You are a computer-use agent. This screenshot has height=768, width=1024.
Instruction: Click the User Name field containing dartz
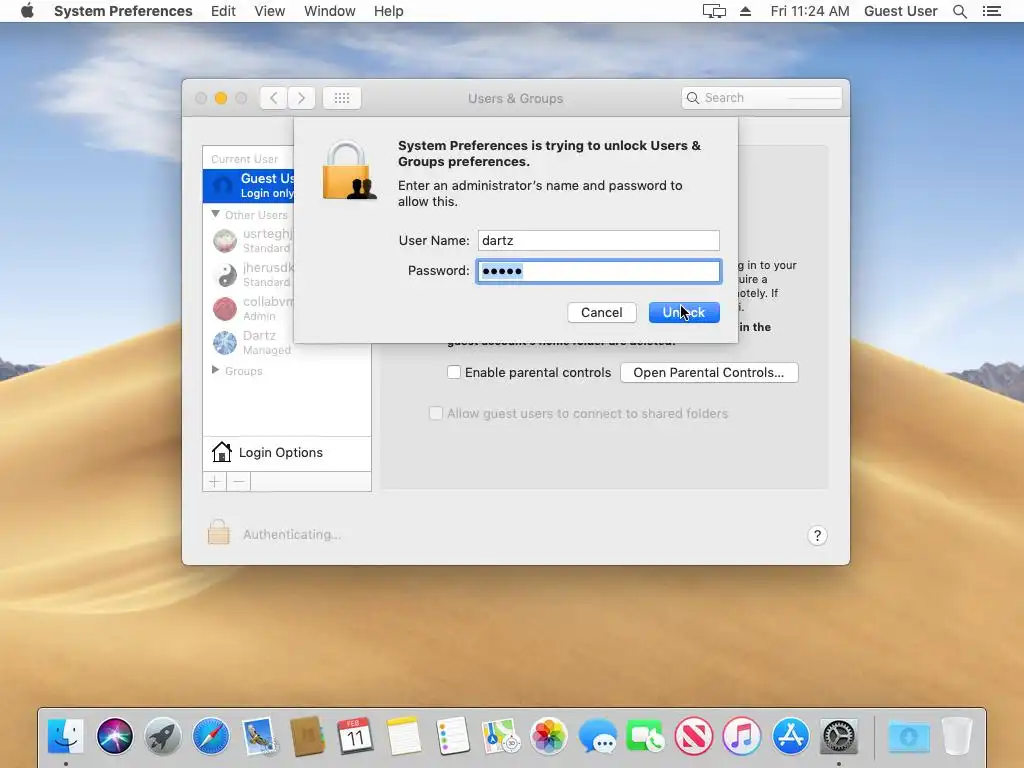click(598, 240)
